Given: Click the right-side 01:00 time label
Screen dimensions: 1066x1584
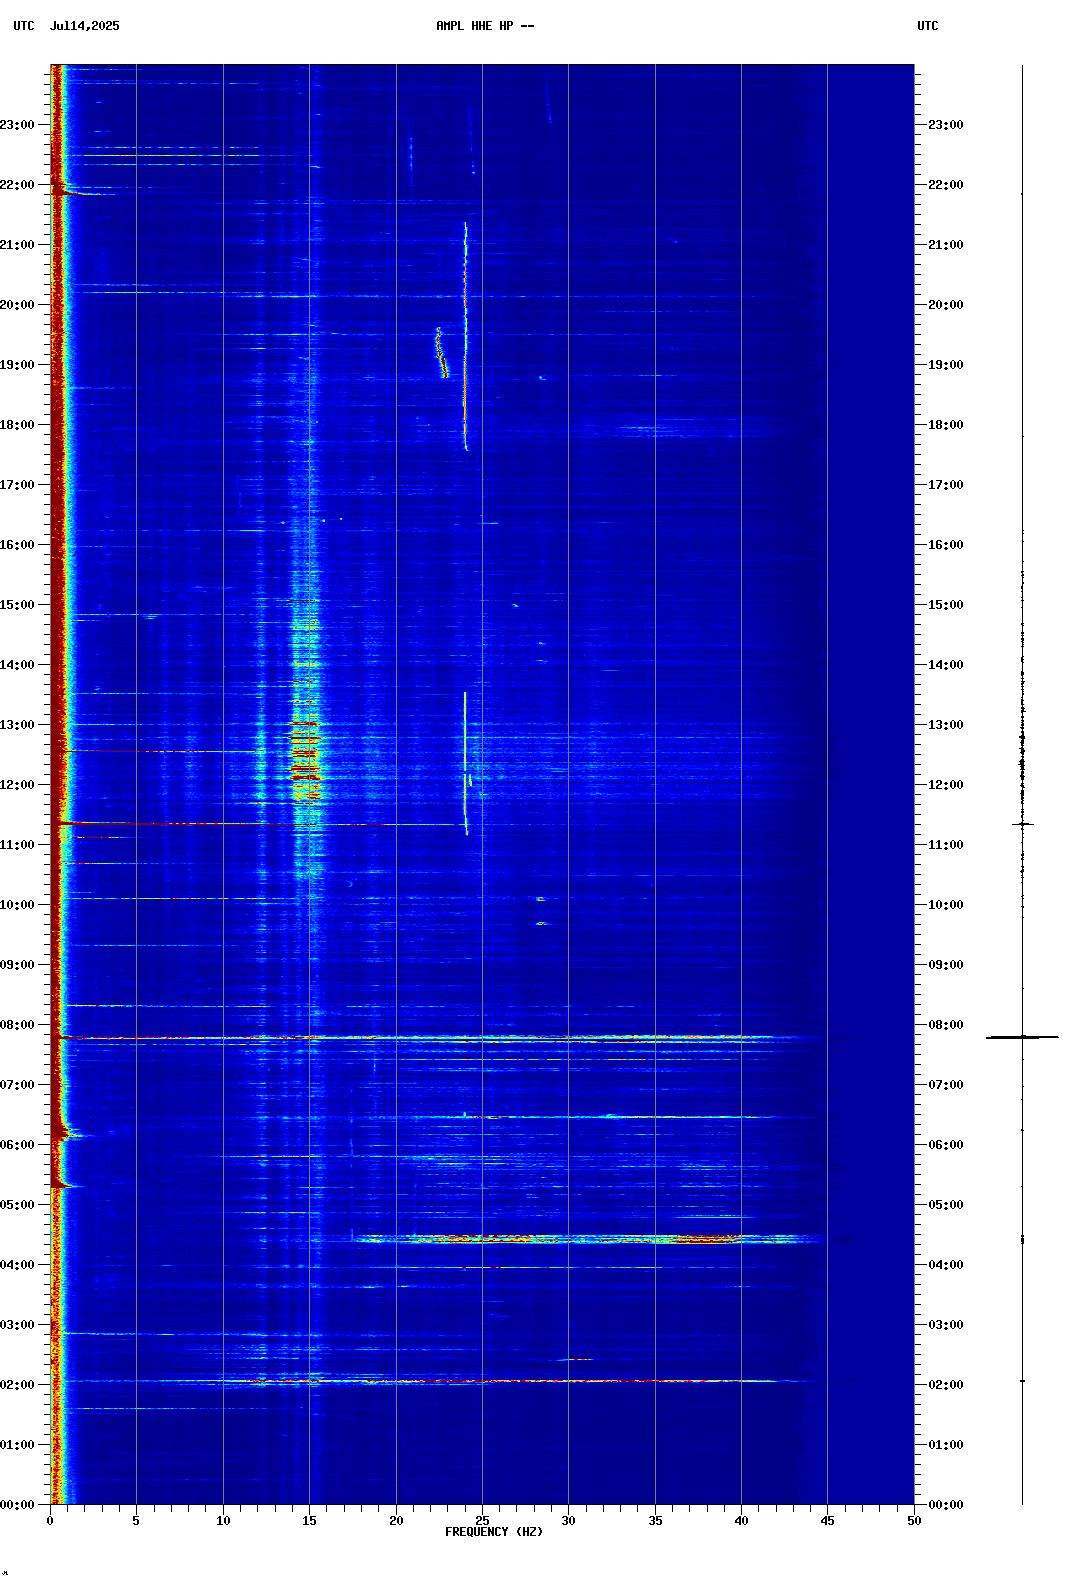Looking at the screenshot, I should click(946, 1445).
